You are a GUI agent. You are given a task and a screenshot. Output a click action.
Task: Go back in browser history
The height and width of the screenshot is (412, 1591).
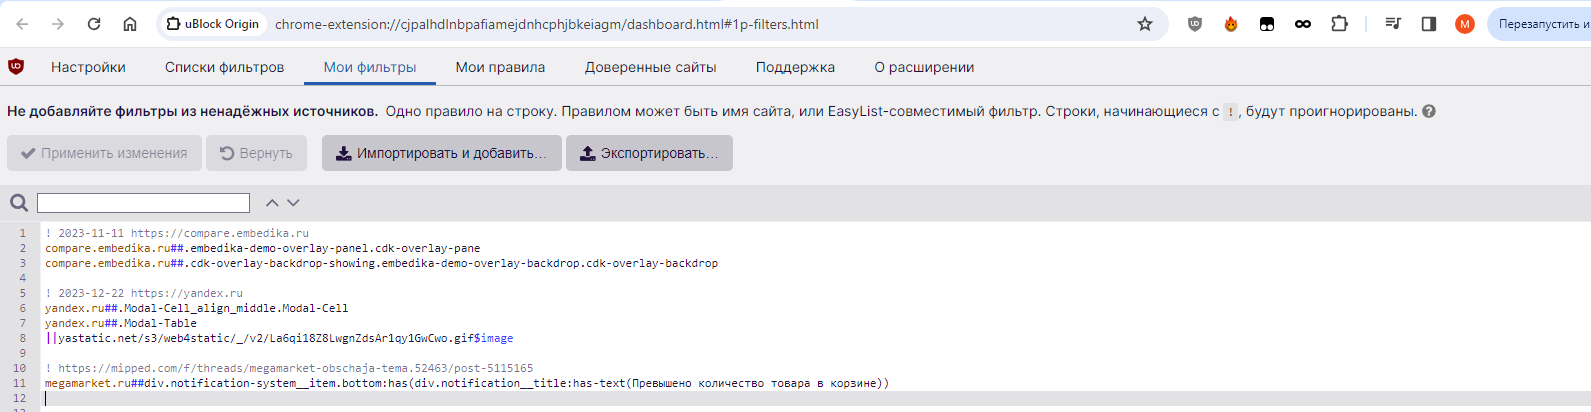point(22,24)
